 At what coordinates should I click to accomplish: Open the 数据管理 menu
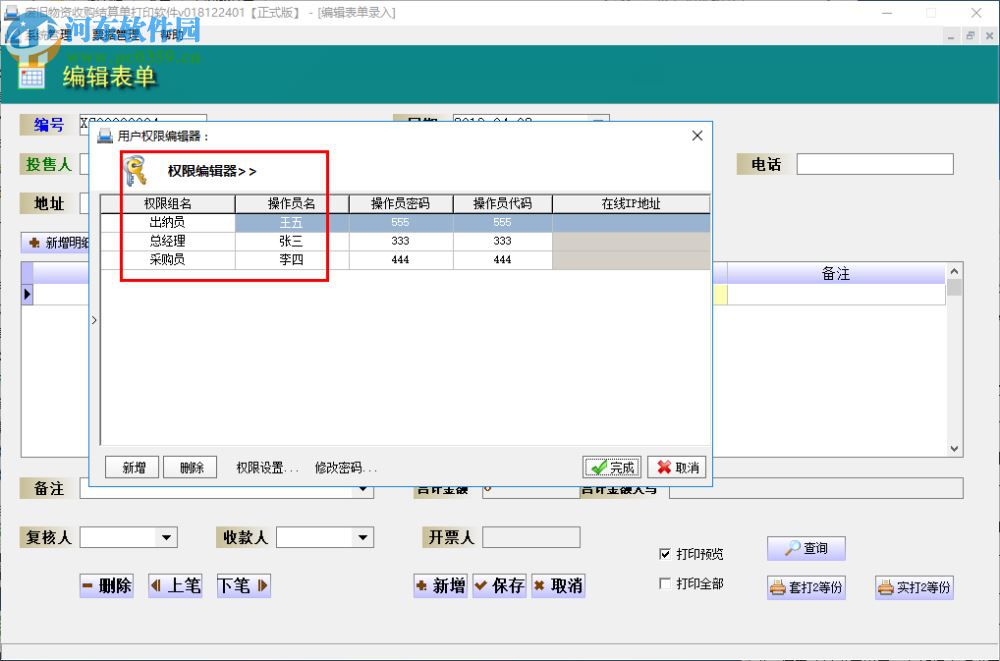pos(115,35)
